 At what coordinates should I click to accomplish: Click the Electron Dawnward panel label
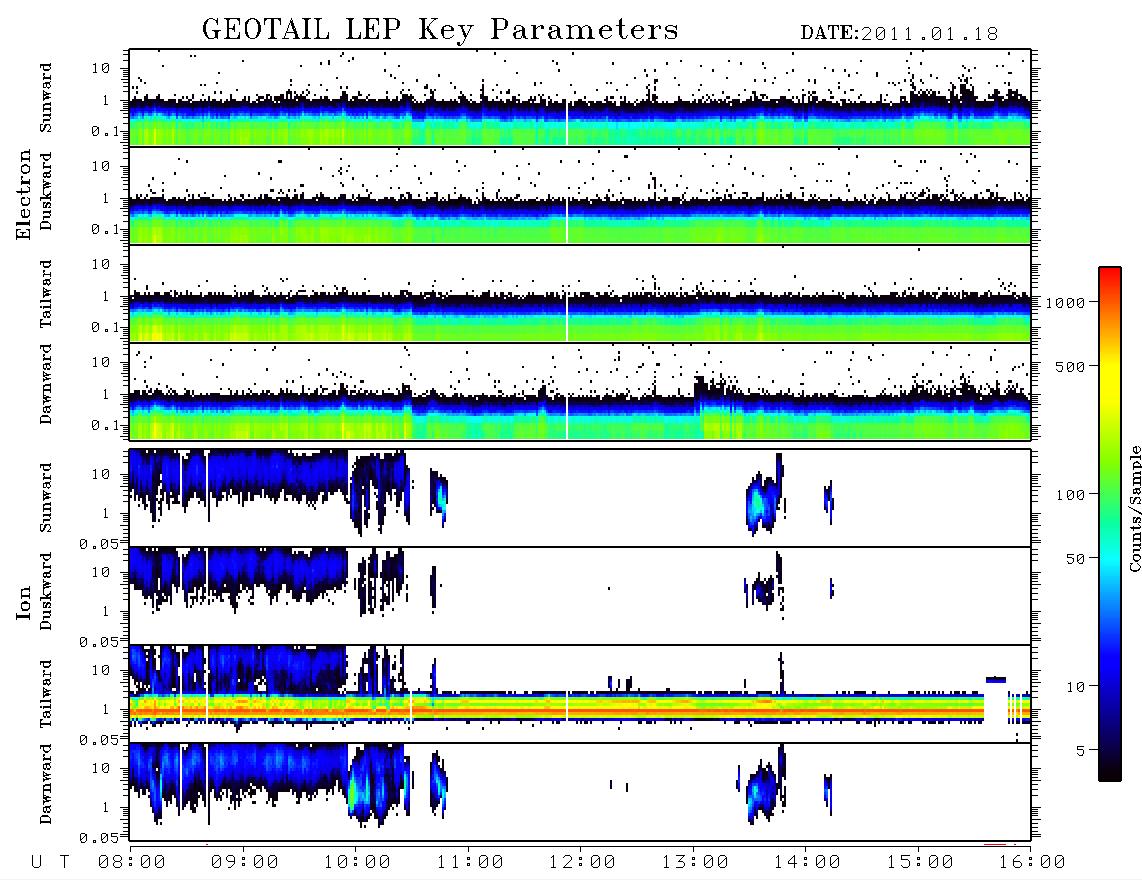pyautogui.click(x=46, y=385)
